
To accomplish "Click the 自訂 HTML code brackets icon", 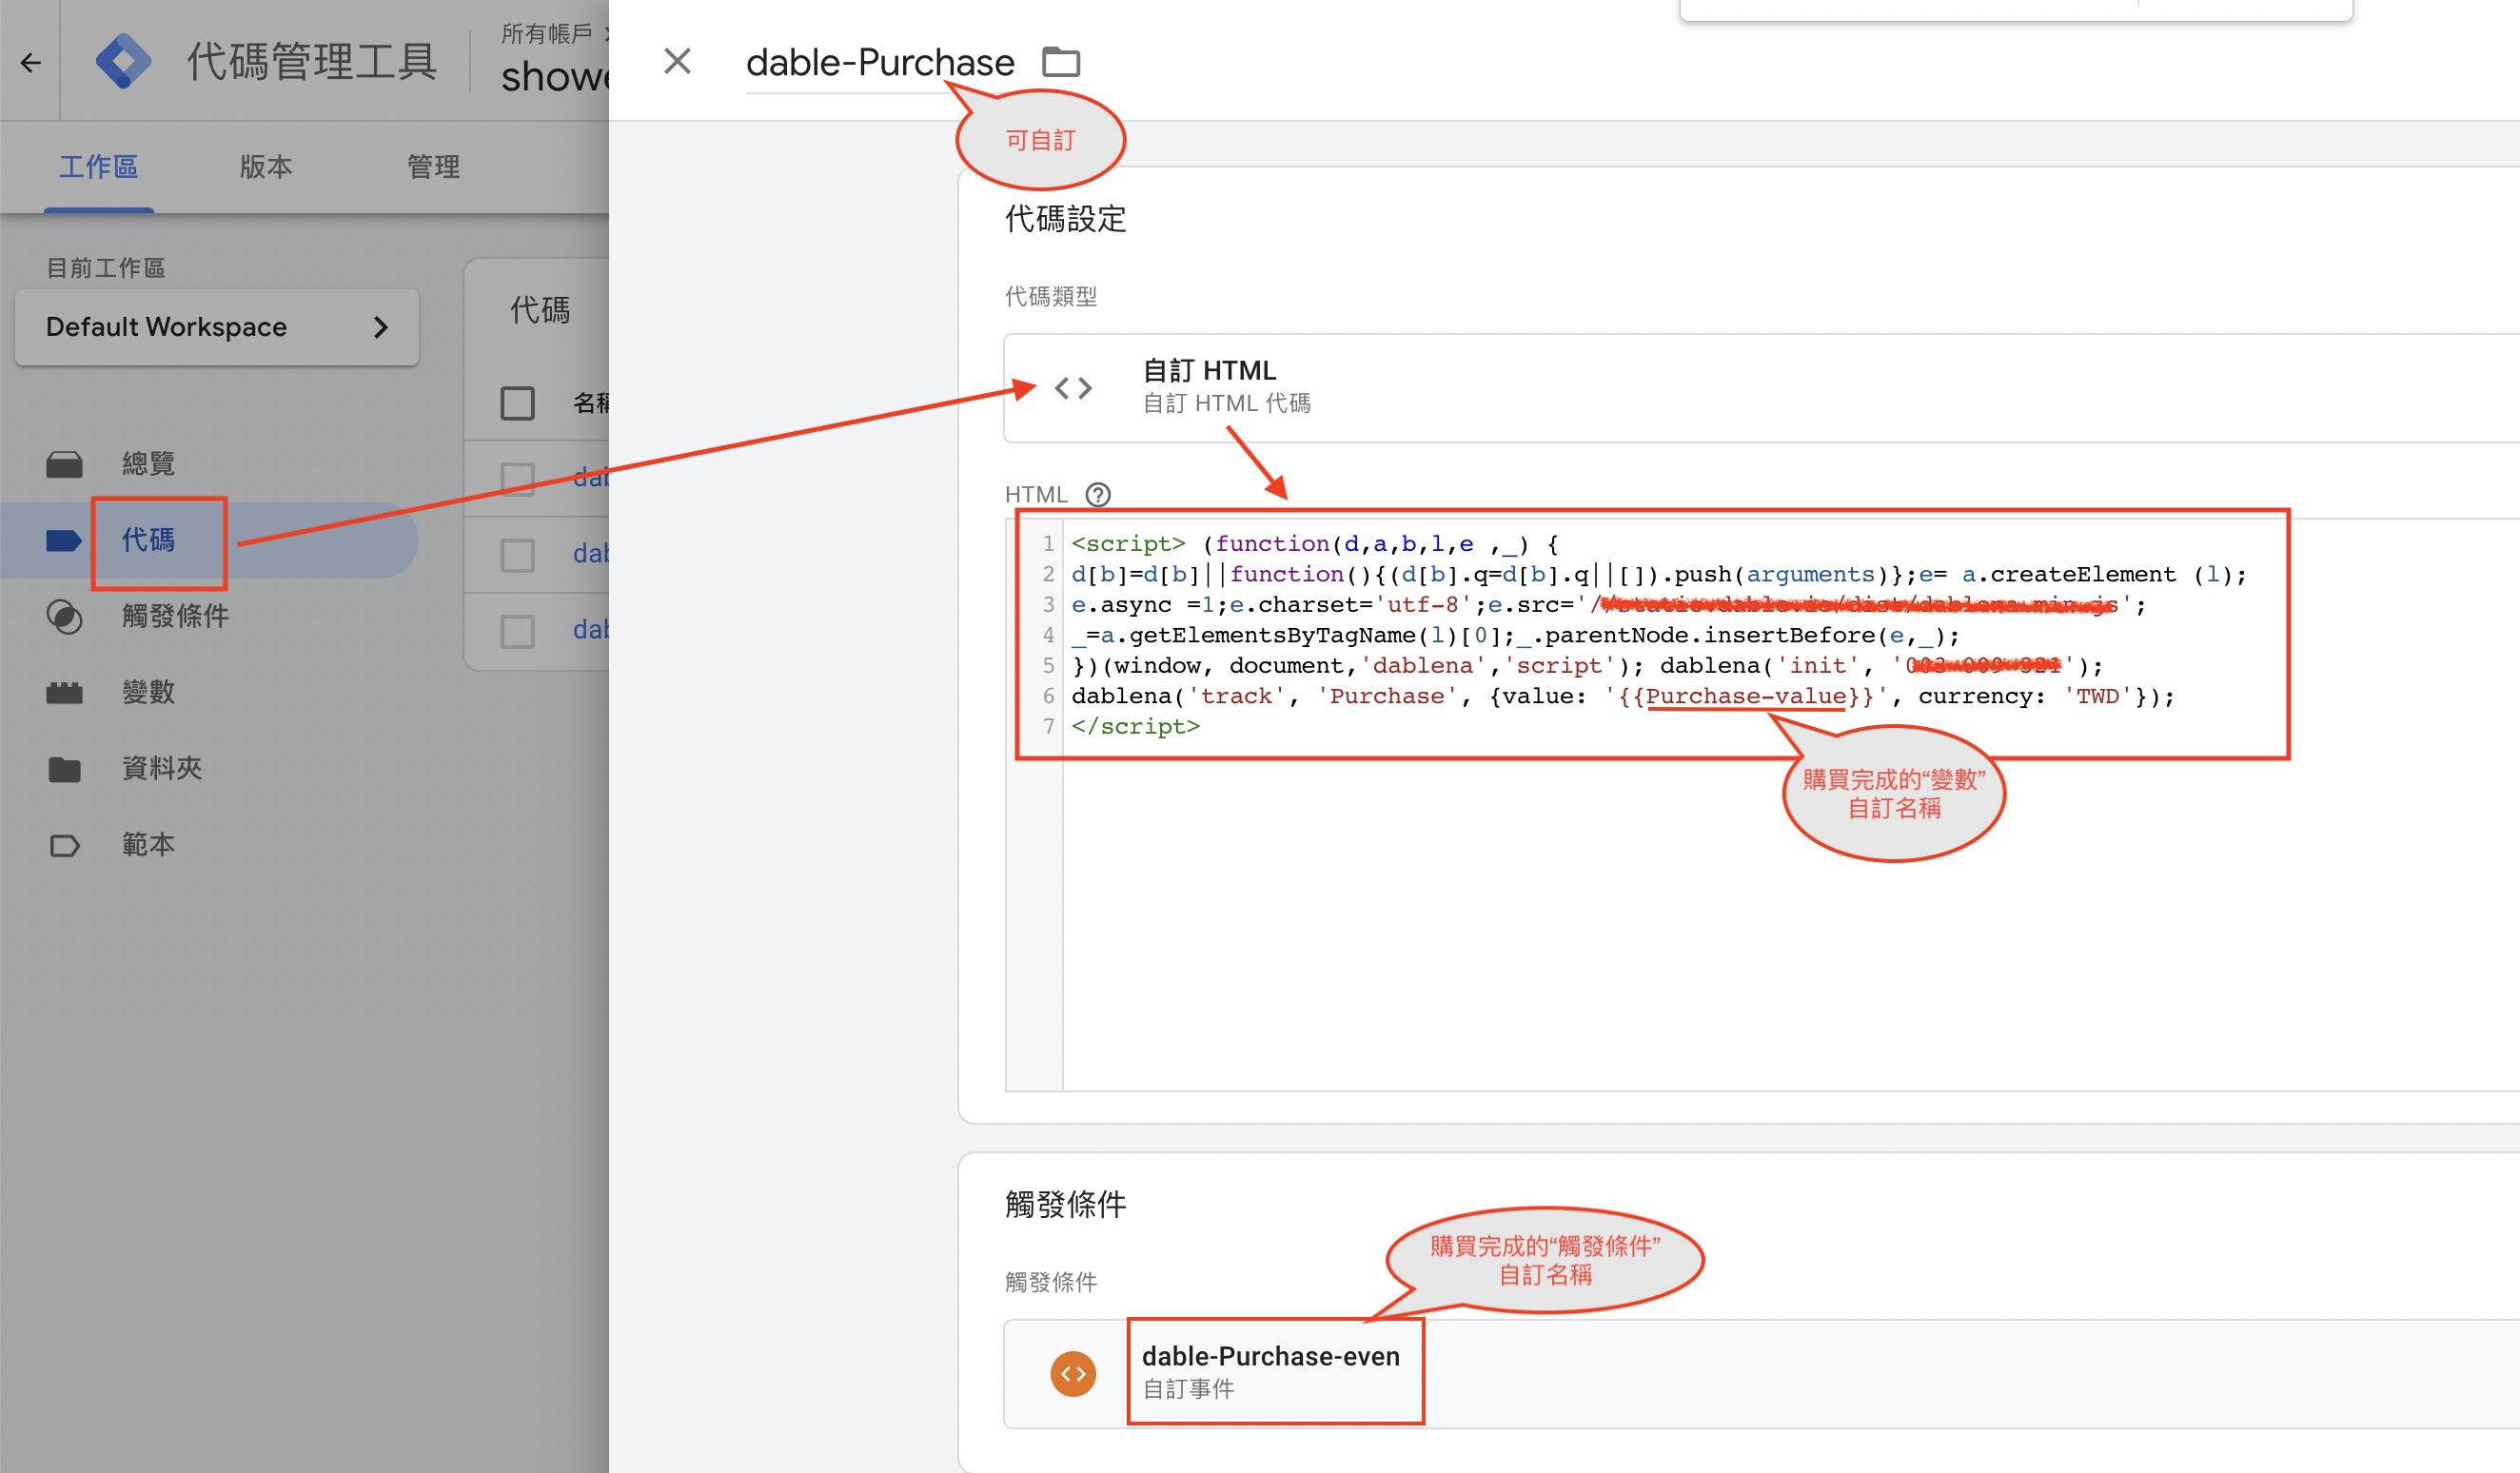I will pyautogui.click(x=1073, y=387).
